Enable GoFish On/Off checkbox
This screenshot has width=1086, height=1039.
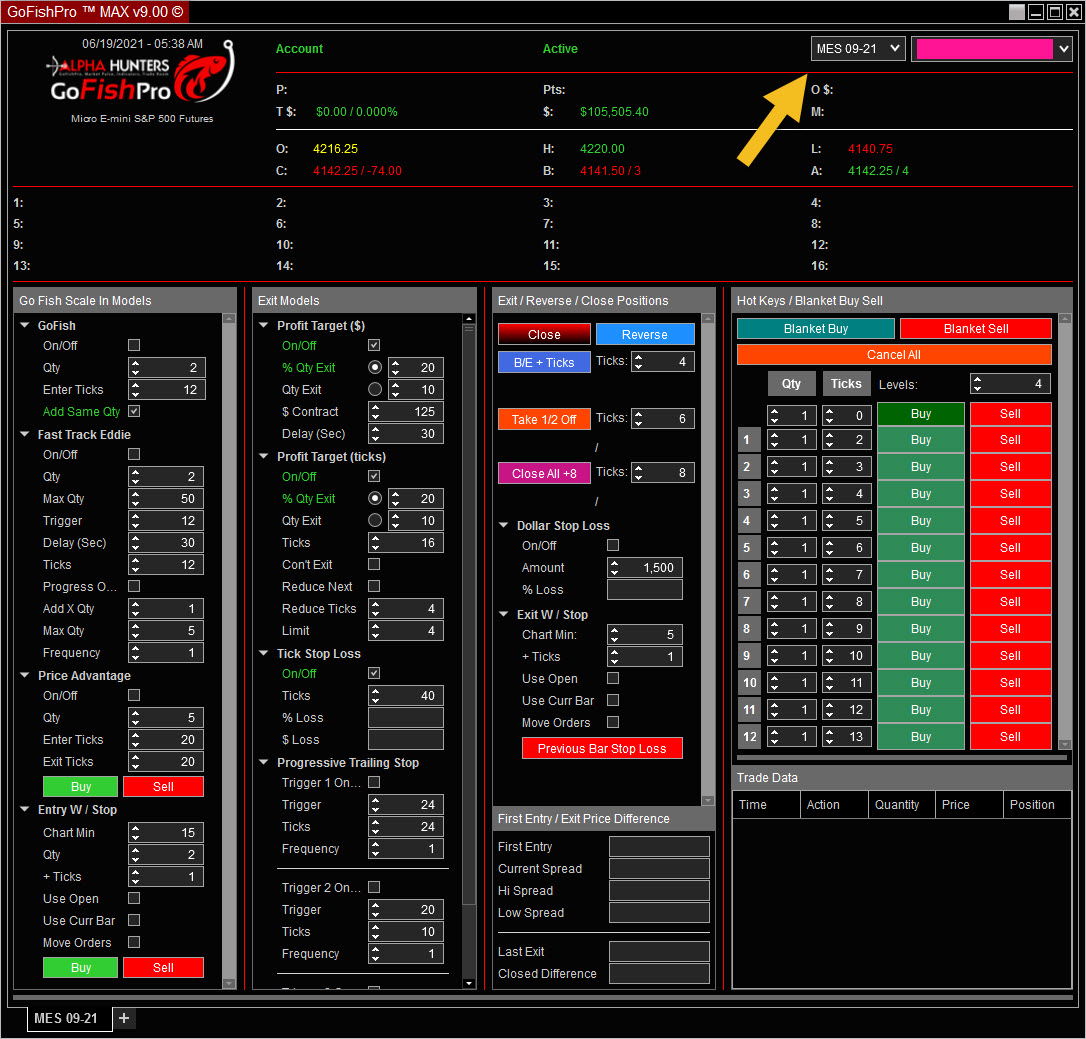[134, 345]
